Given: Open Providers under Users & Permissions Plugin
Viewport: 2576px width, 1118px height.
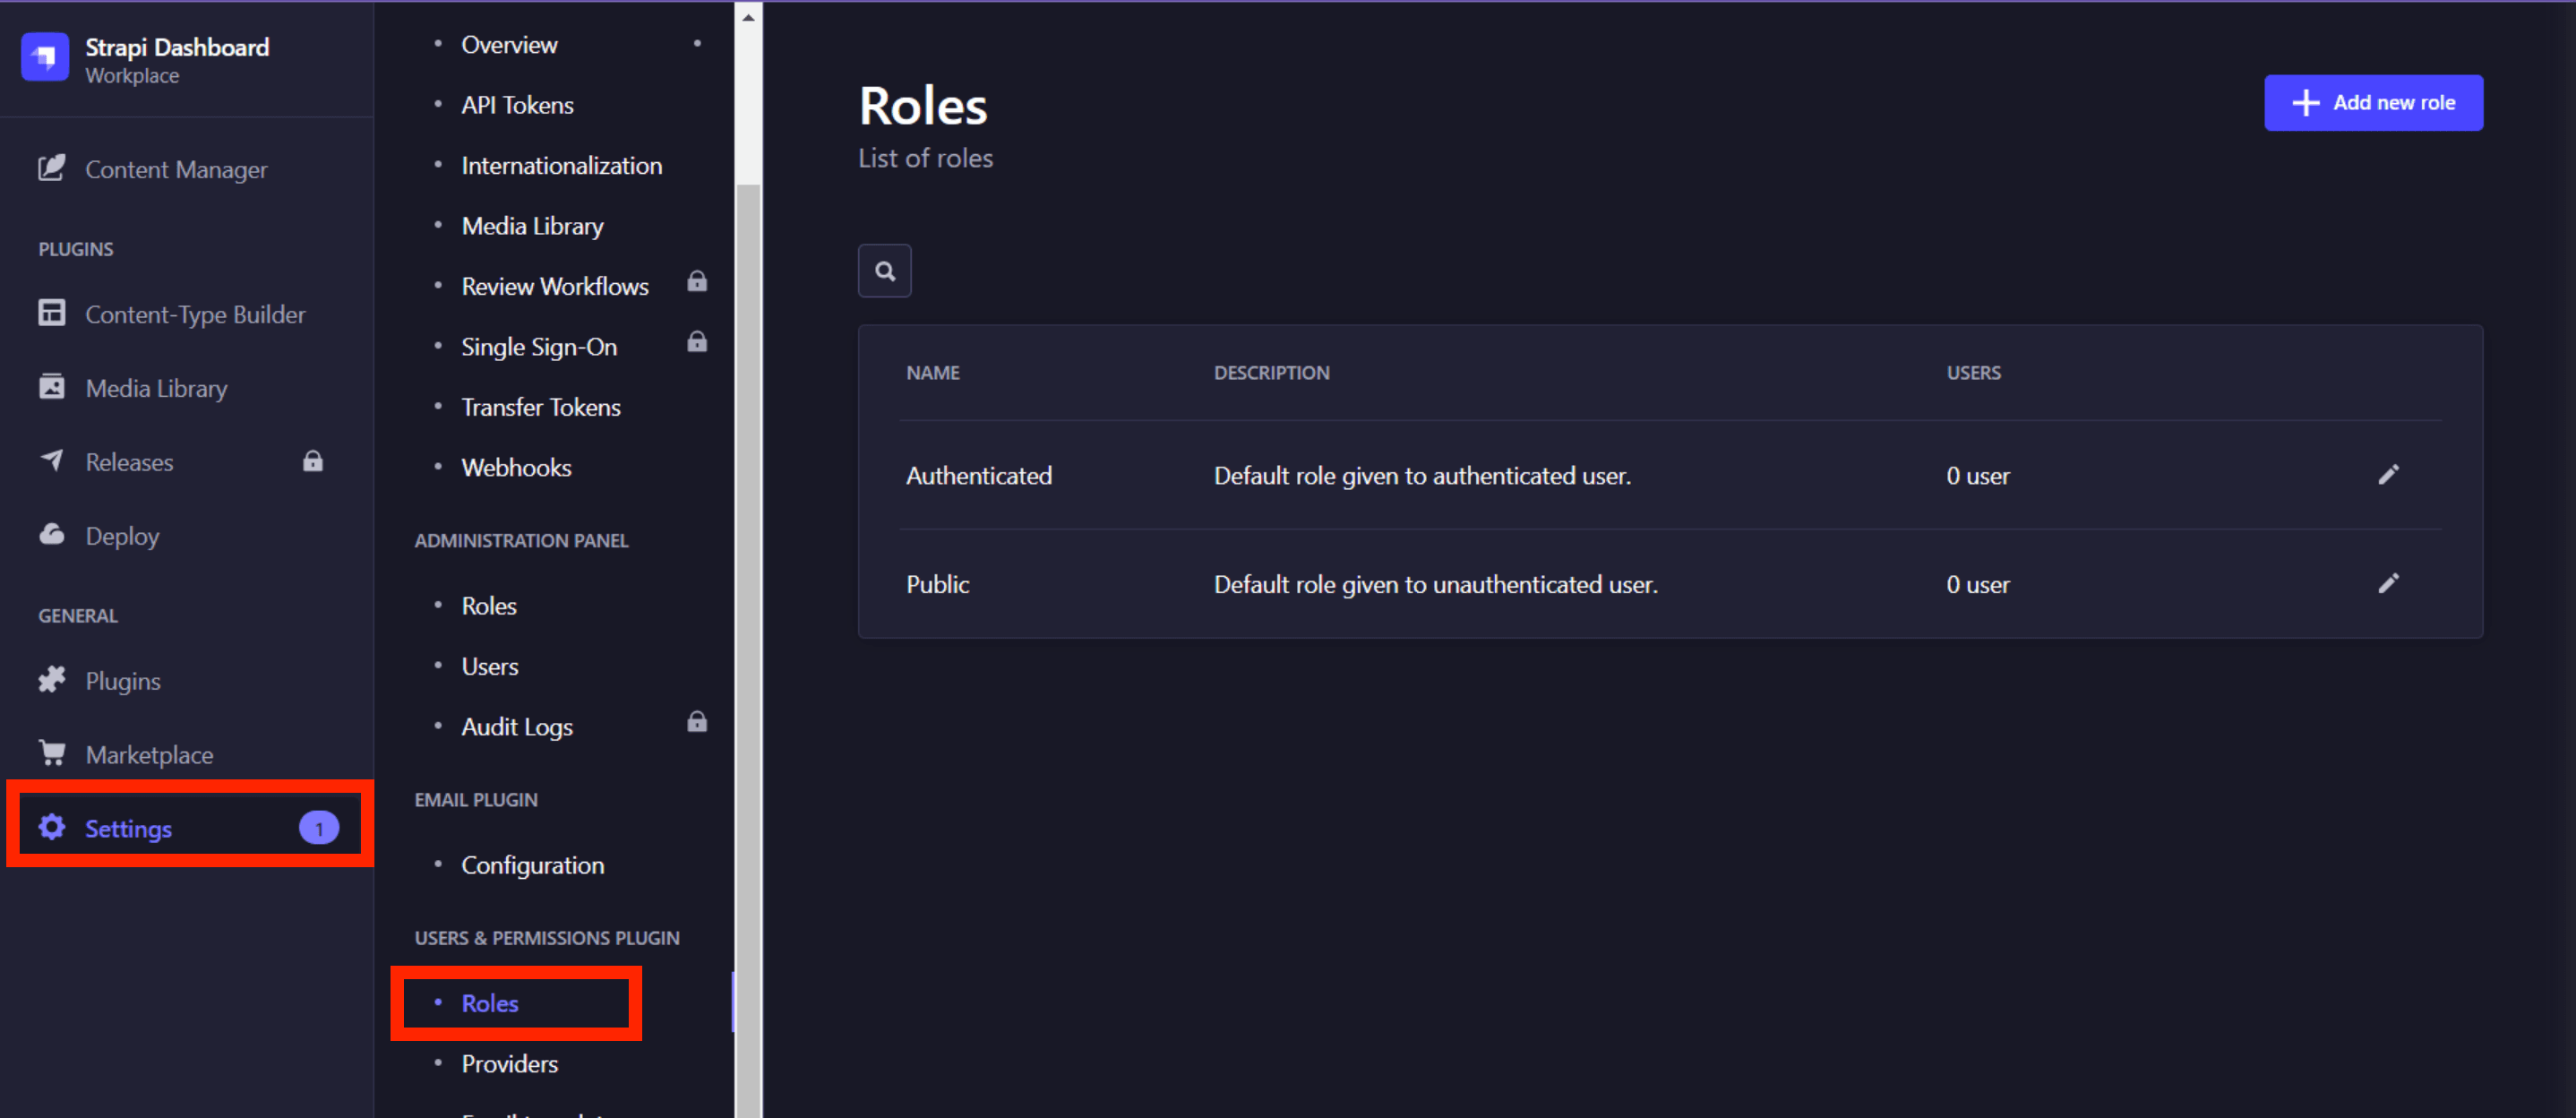Looking at the screenshot, I should pyautogui.click(x=509, y=1064).
